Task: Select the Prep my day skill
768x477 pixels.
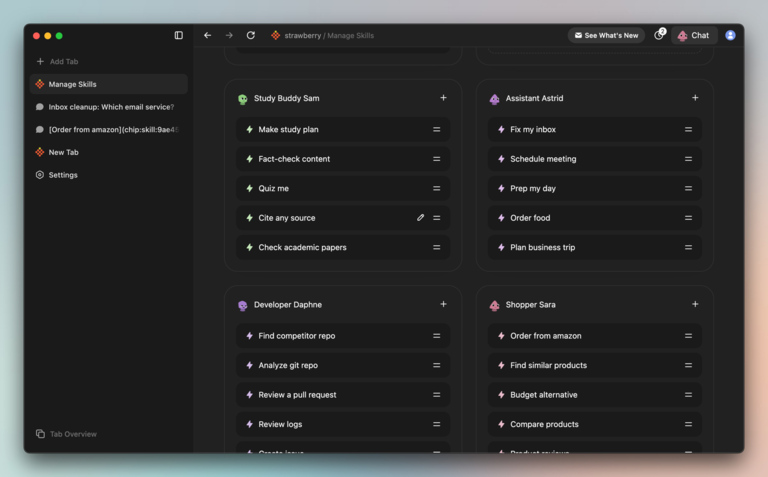Action: click(x=595, y=188)
